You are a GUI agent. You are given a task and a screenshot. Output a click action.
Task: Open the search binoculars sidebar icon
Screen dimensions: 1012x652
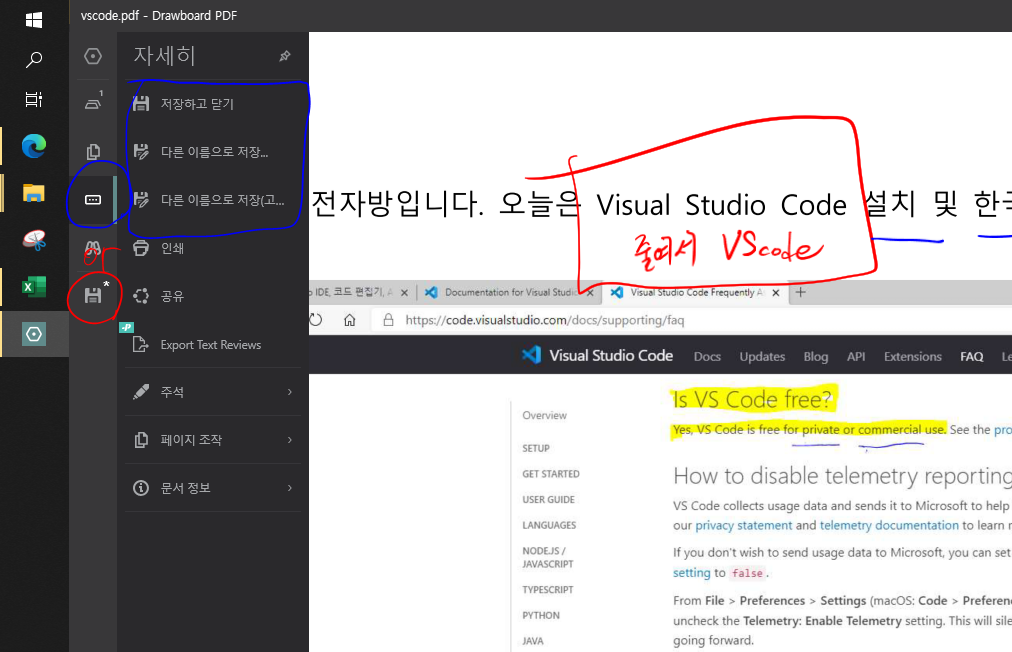click(93, 248)
